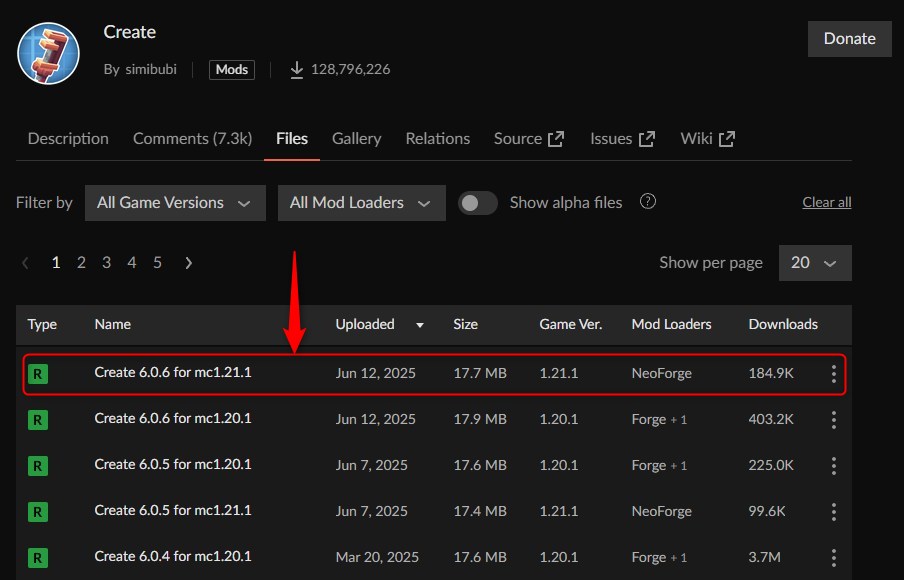Screen dimensions: 904x580
Task: Go to previous page of files
Action: click(x=25, y=263)
